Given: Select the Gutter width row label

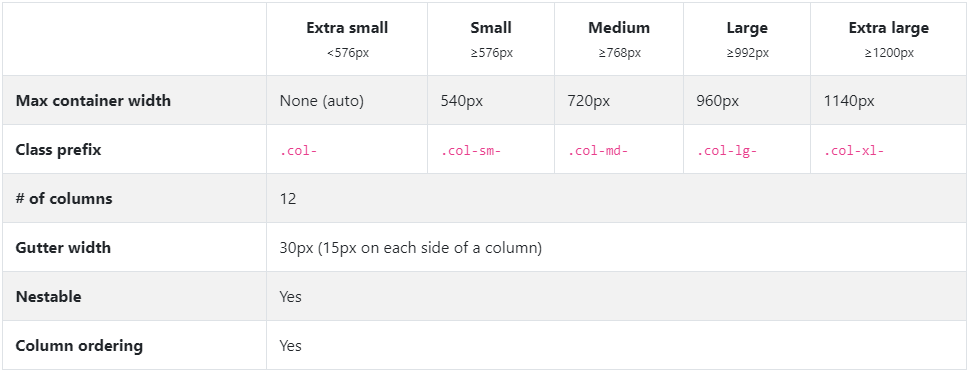Looking at the screenshot, I should pos(63,248).
